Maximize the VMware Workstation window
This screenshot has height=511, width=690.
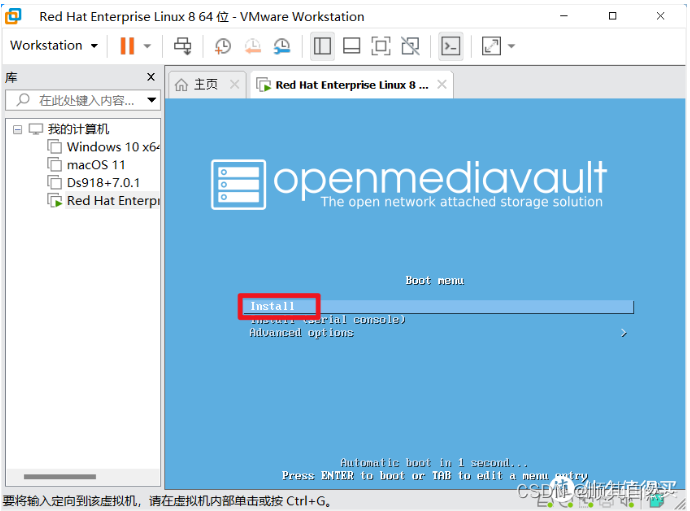pos(612,16)
